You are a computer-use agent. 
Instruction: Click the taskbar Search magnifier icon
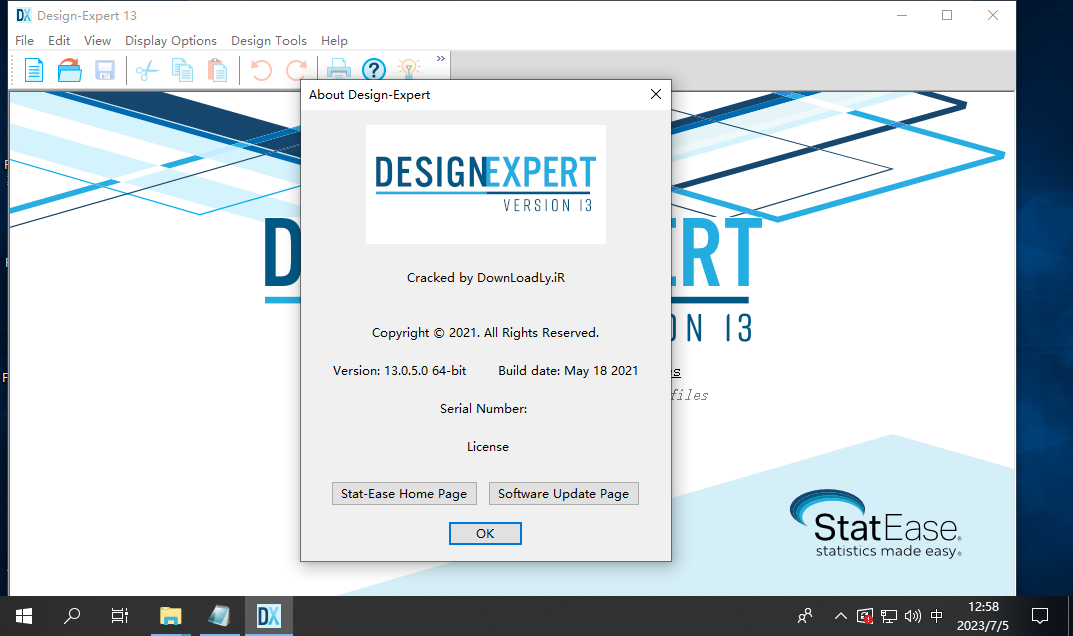(72, 616)
